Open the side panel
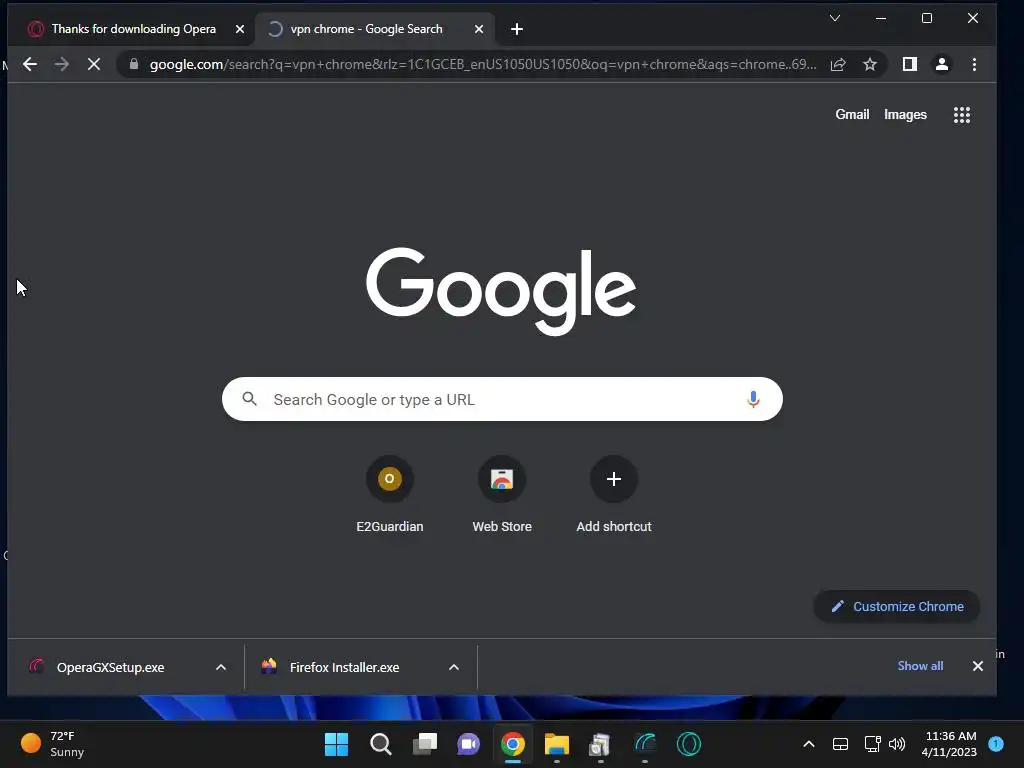The image size is (1024, 768). tap(910, 64)
